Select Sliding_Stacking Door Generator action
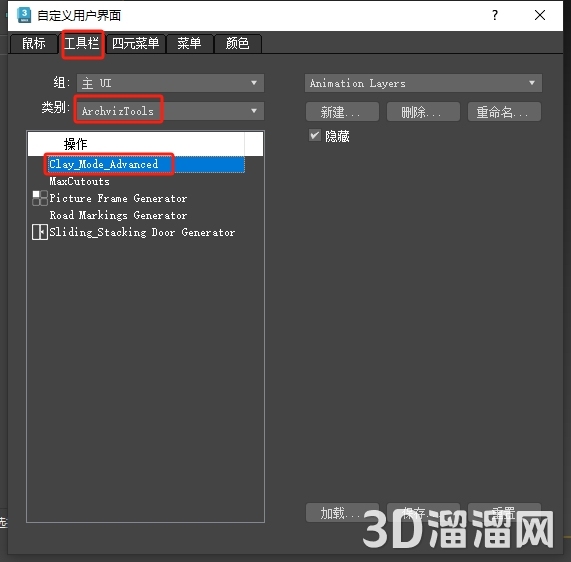The height and width of the screenshot is (562, 571). [142, 232]
